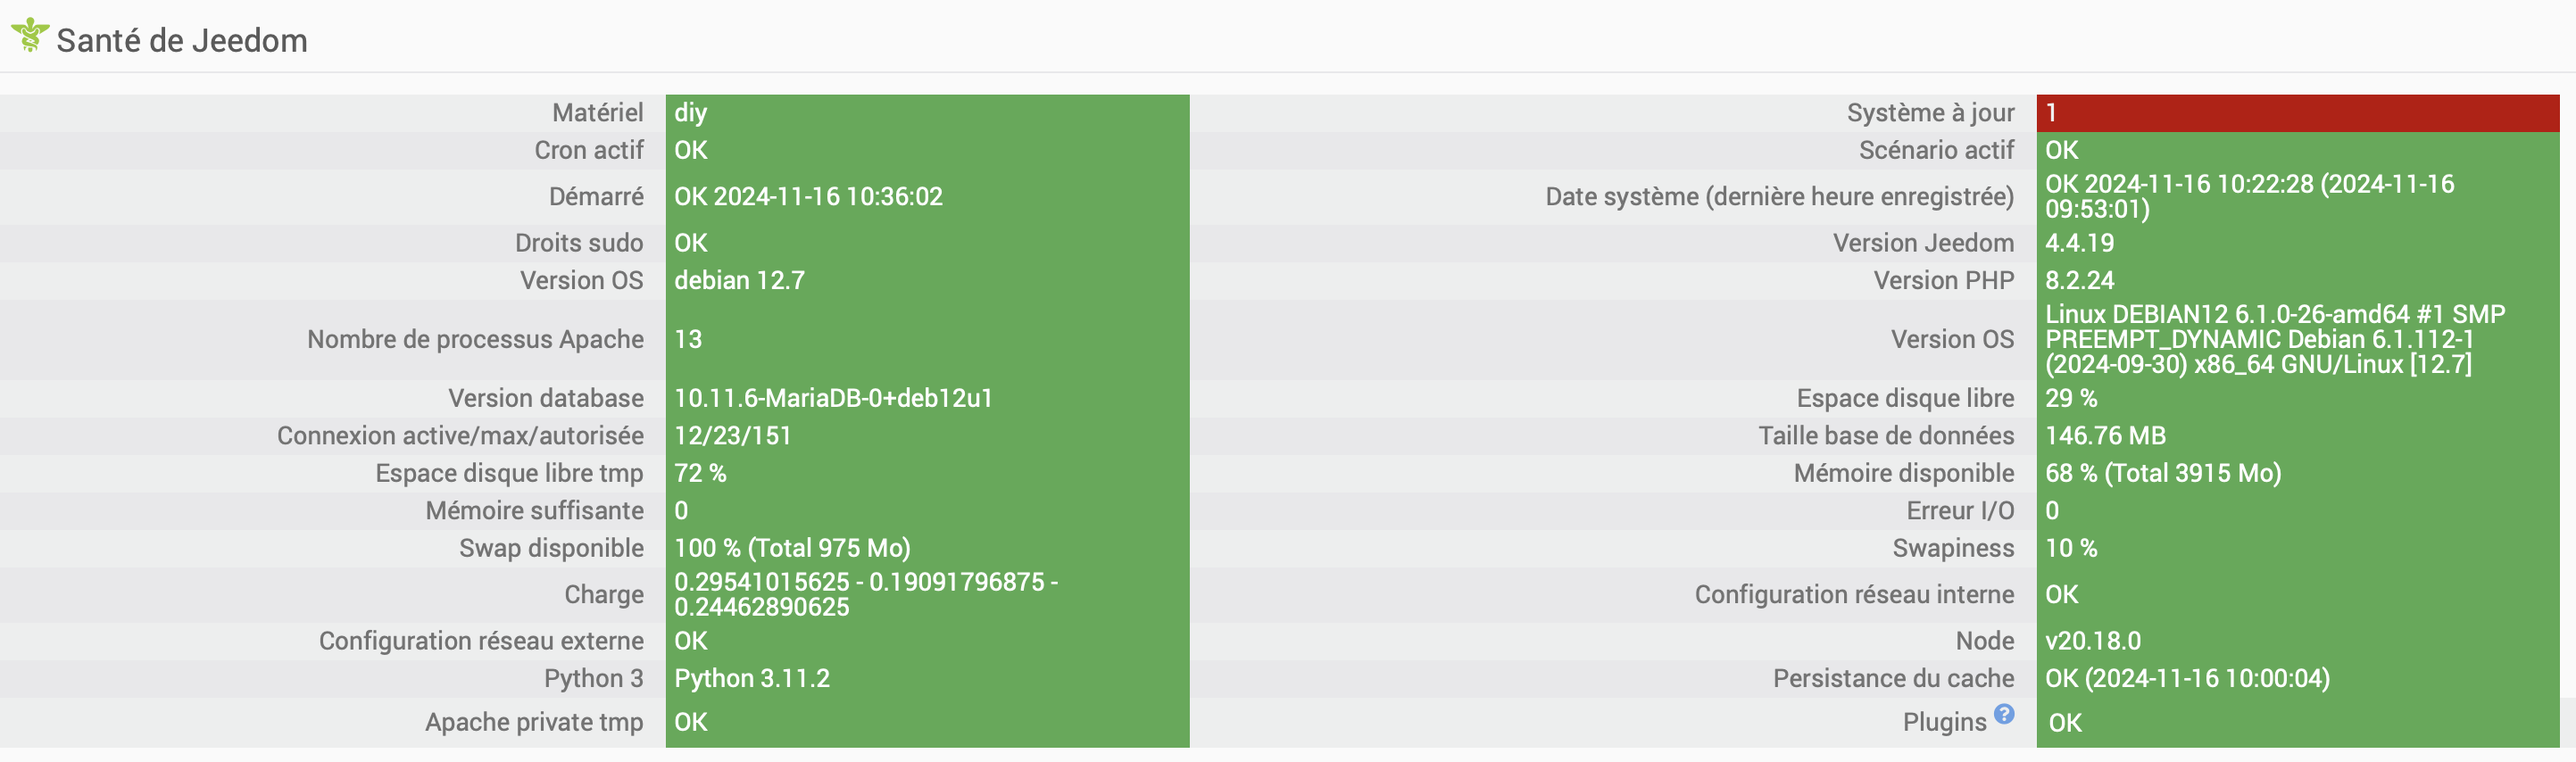Click the 'Plugins' label

click(1944, 722)
